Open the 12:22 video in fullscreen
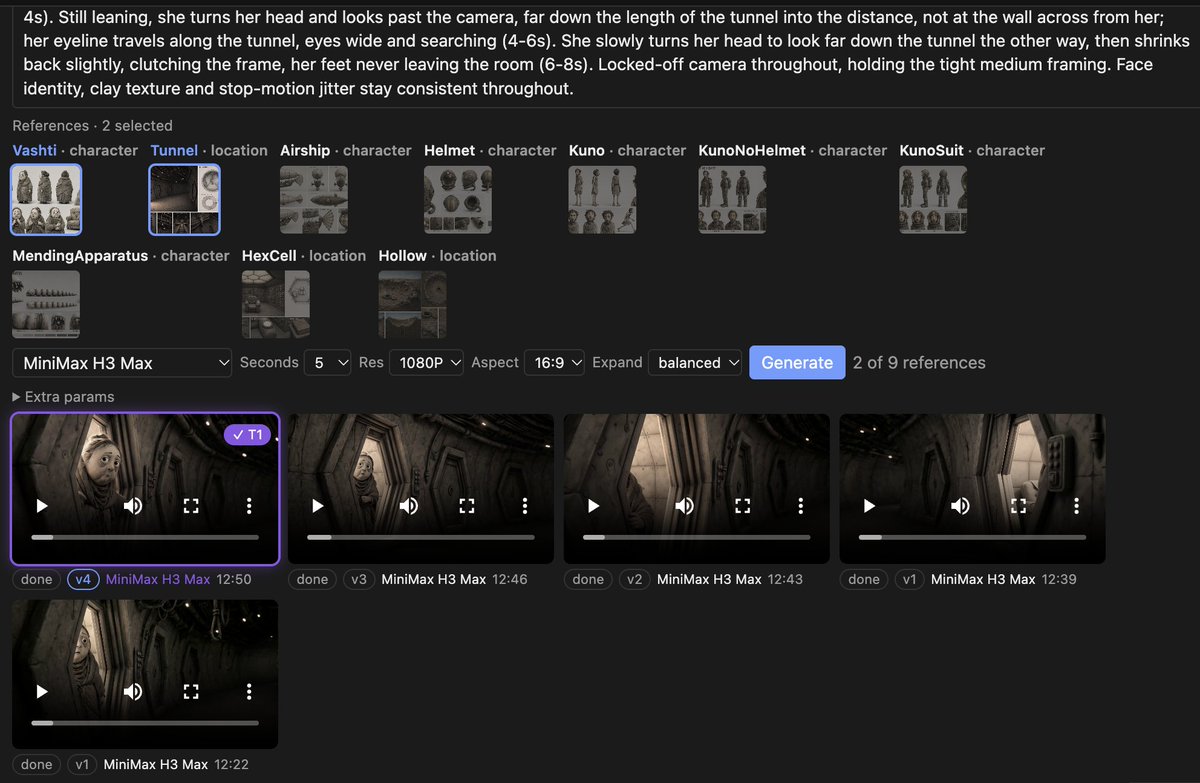The width and height of the screenshot is (1200, 783). tap(192, 691)
